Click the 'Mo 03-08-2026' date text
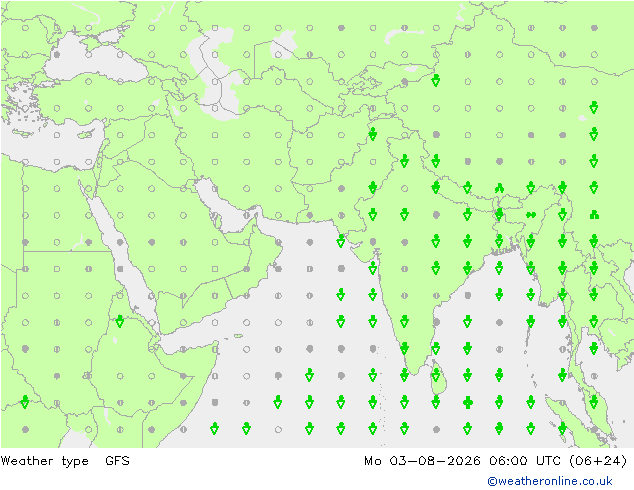The height and width of the screenshot is (490, 634). tap(422, 461)
